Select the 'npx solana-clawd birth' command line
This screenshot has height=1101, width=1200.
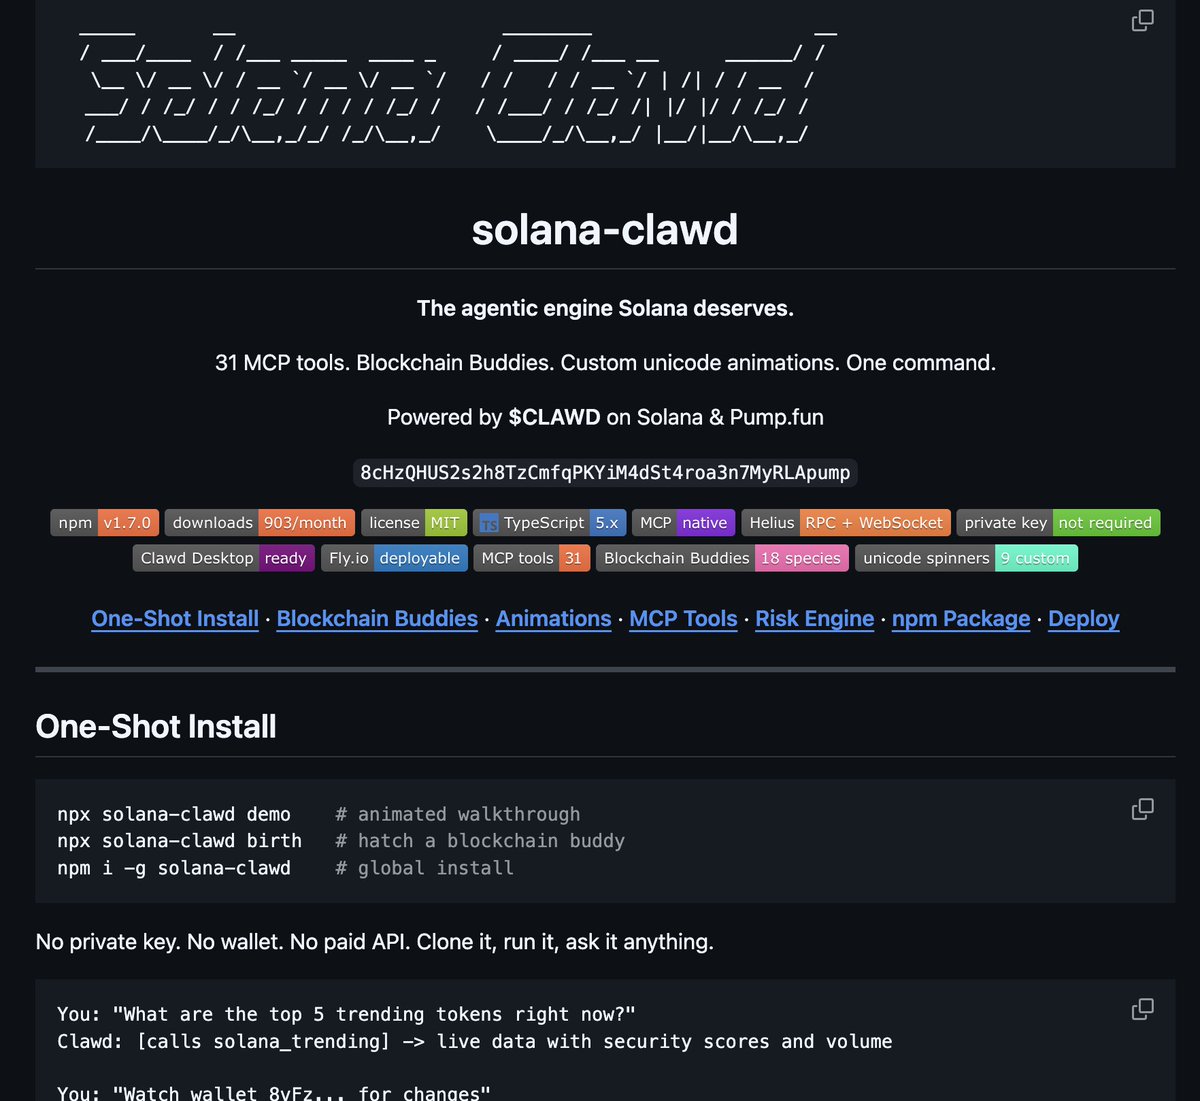click(180, 841)
